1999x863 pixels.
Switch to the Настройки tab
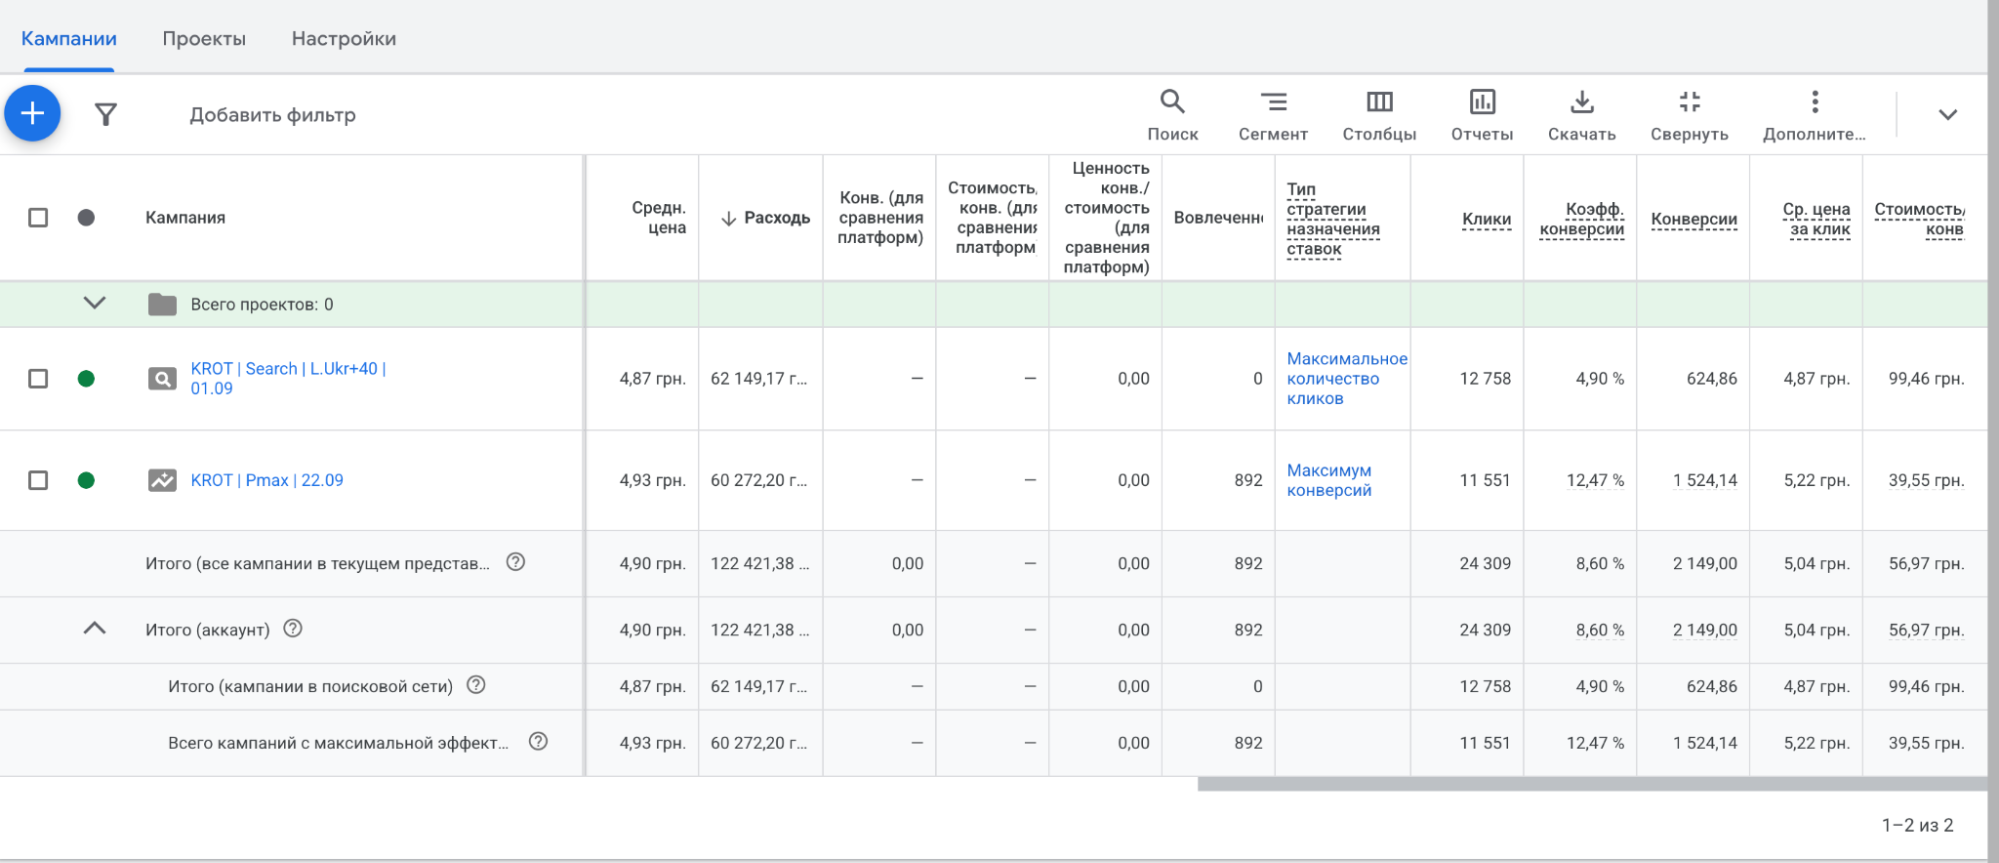click(x=343, y=39)
